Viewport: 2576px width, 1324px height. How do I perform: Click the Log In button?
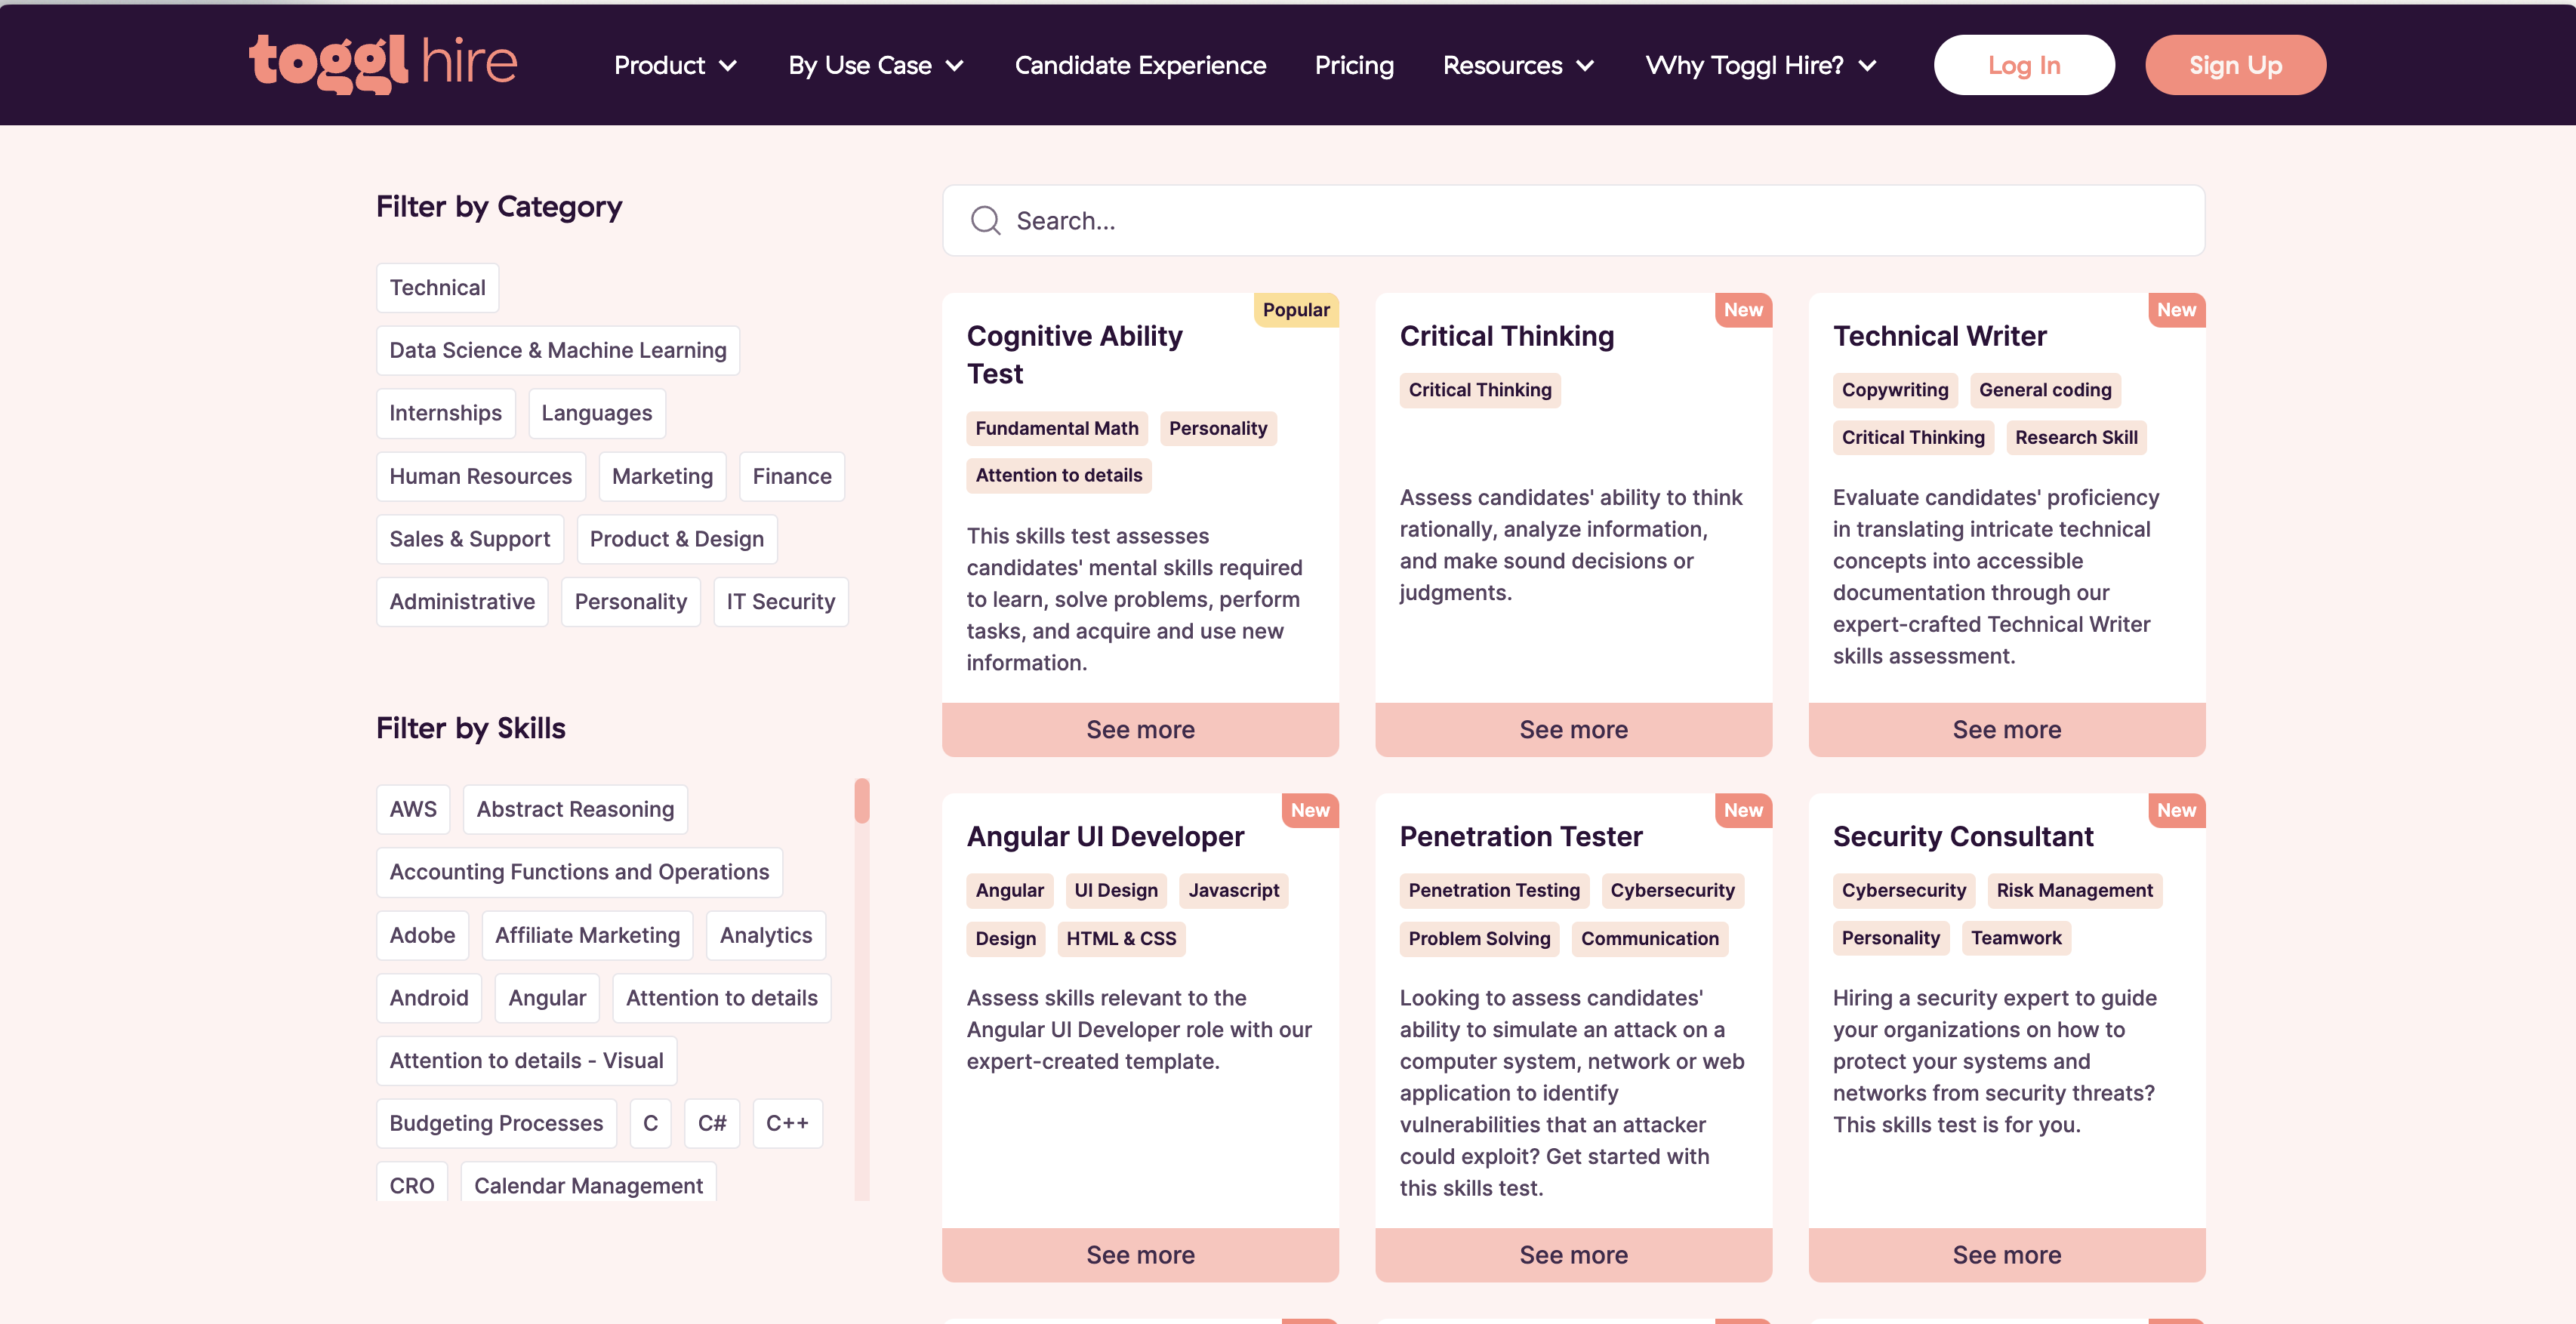[2024, 64]
